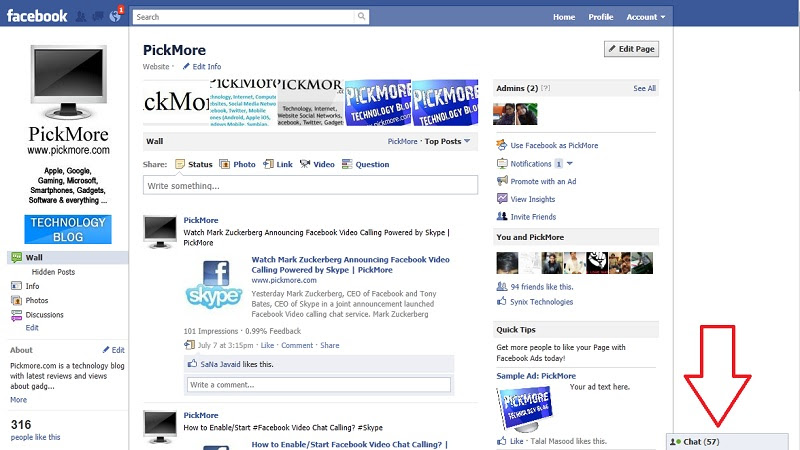The height and width of the screenshot is (450, 800).
Task: Open the Account dropdown menu
Action: [x=645, y=17]
